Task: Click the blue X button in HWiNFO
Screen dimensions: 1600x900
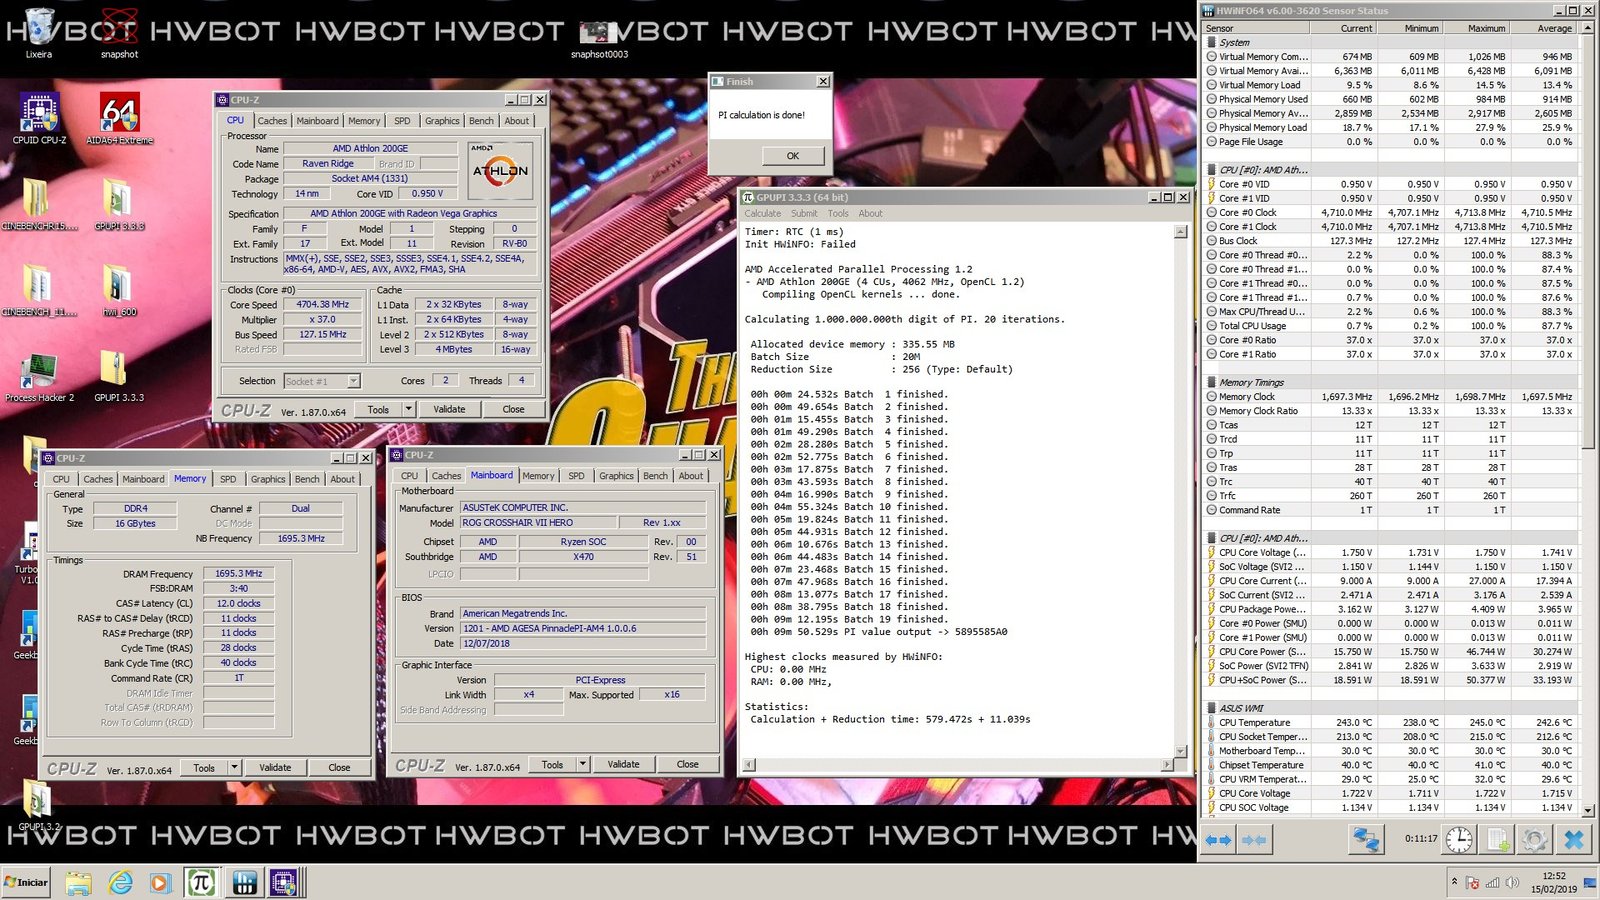Action: coord(1573,840)
